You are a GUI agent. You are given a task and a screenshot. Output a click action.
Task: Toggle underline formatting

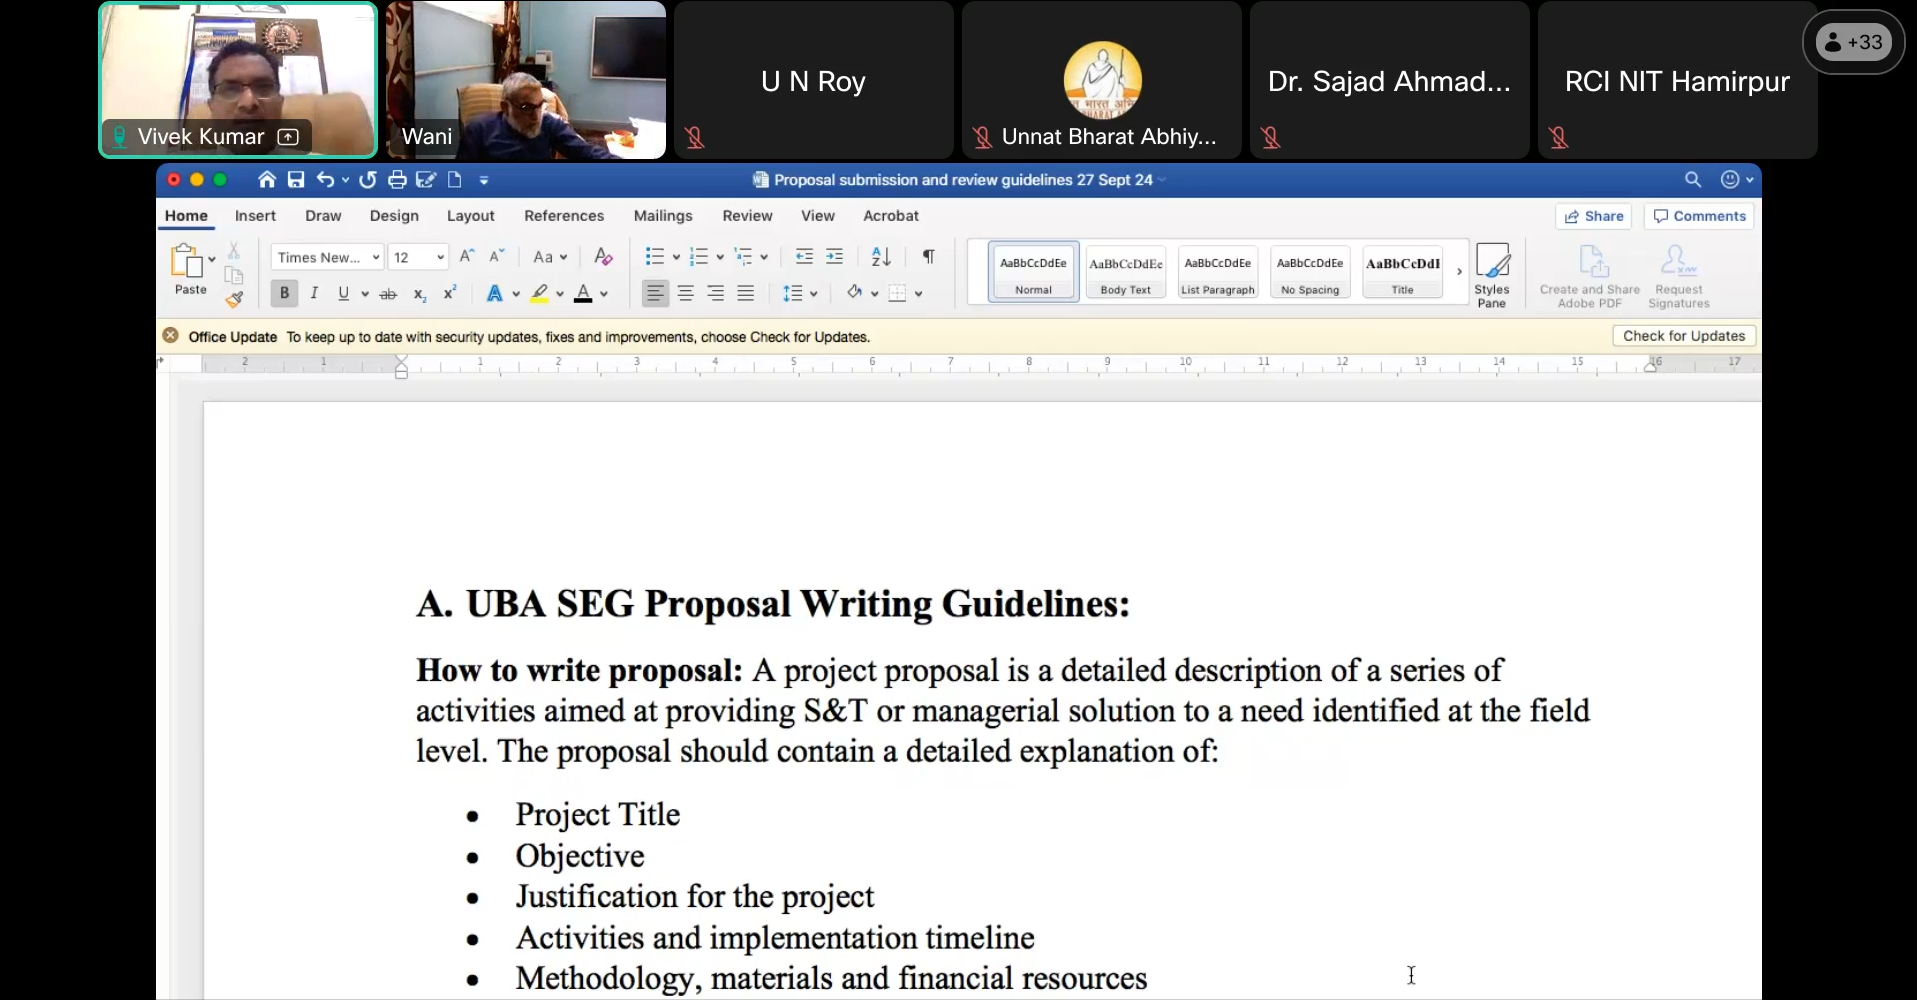343,293
